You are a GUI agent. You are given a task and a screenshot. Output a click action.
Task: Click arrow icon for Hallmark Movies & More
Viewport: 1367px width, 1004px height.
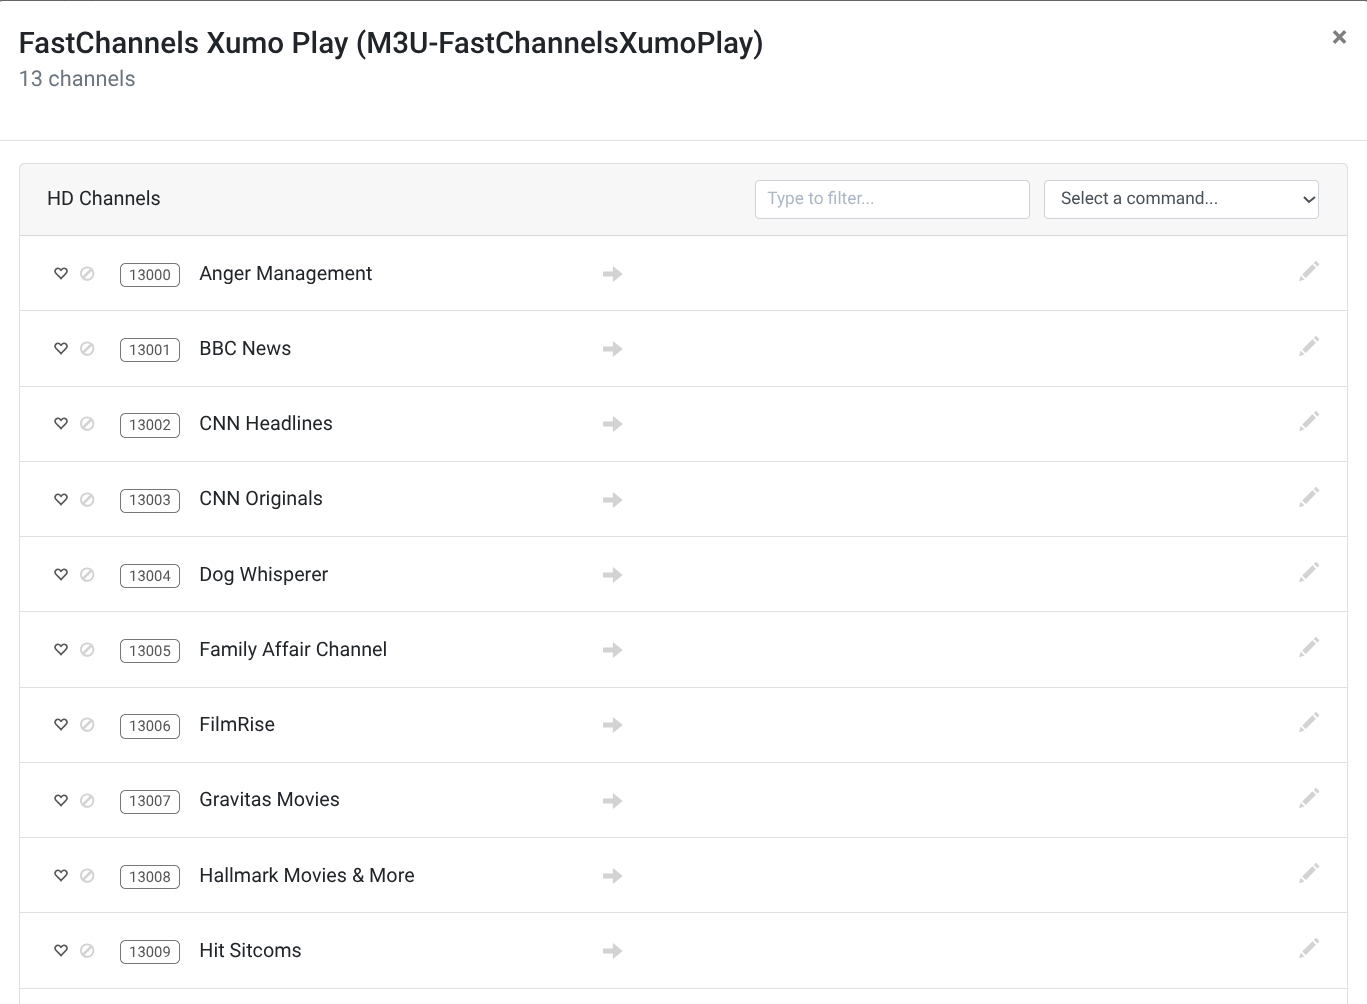click(612, 876)
